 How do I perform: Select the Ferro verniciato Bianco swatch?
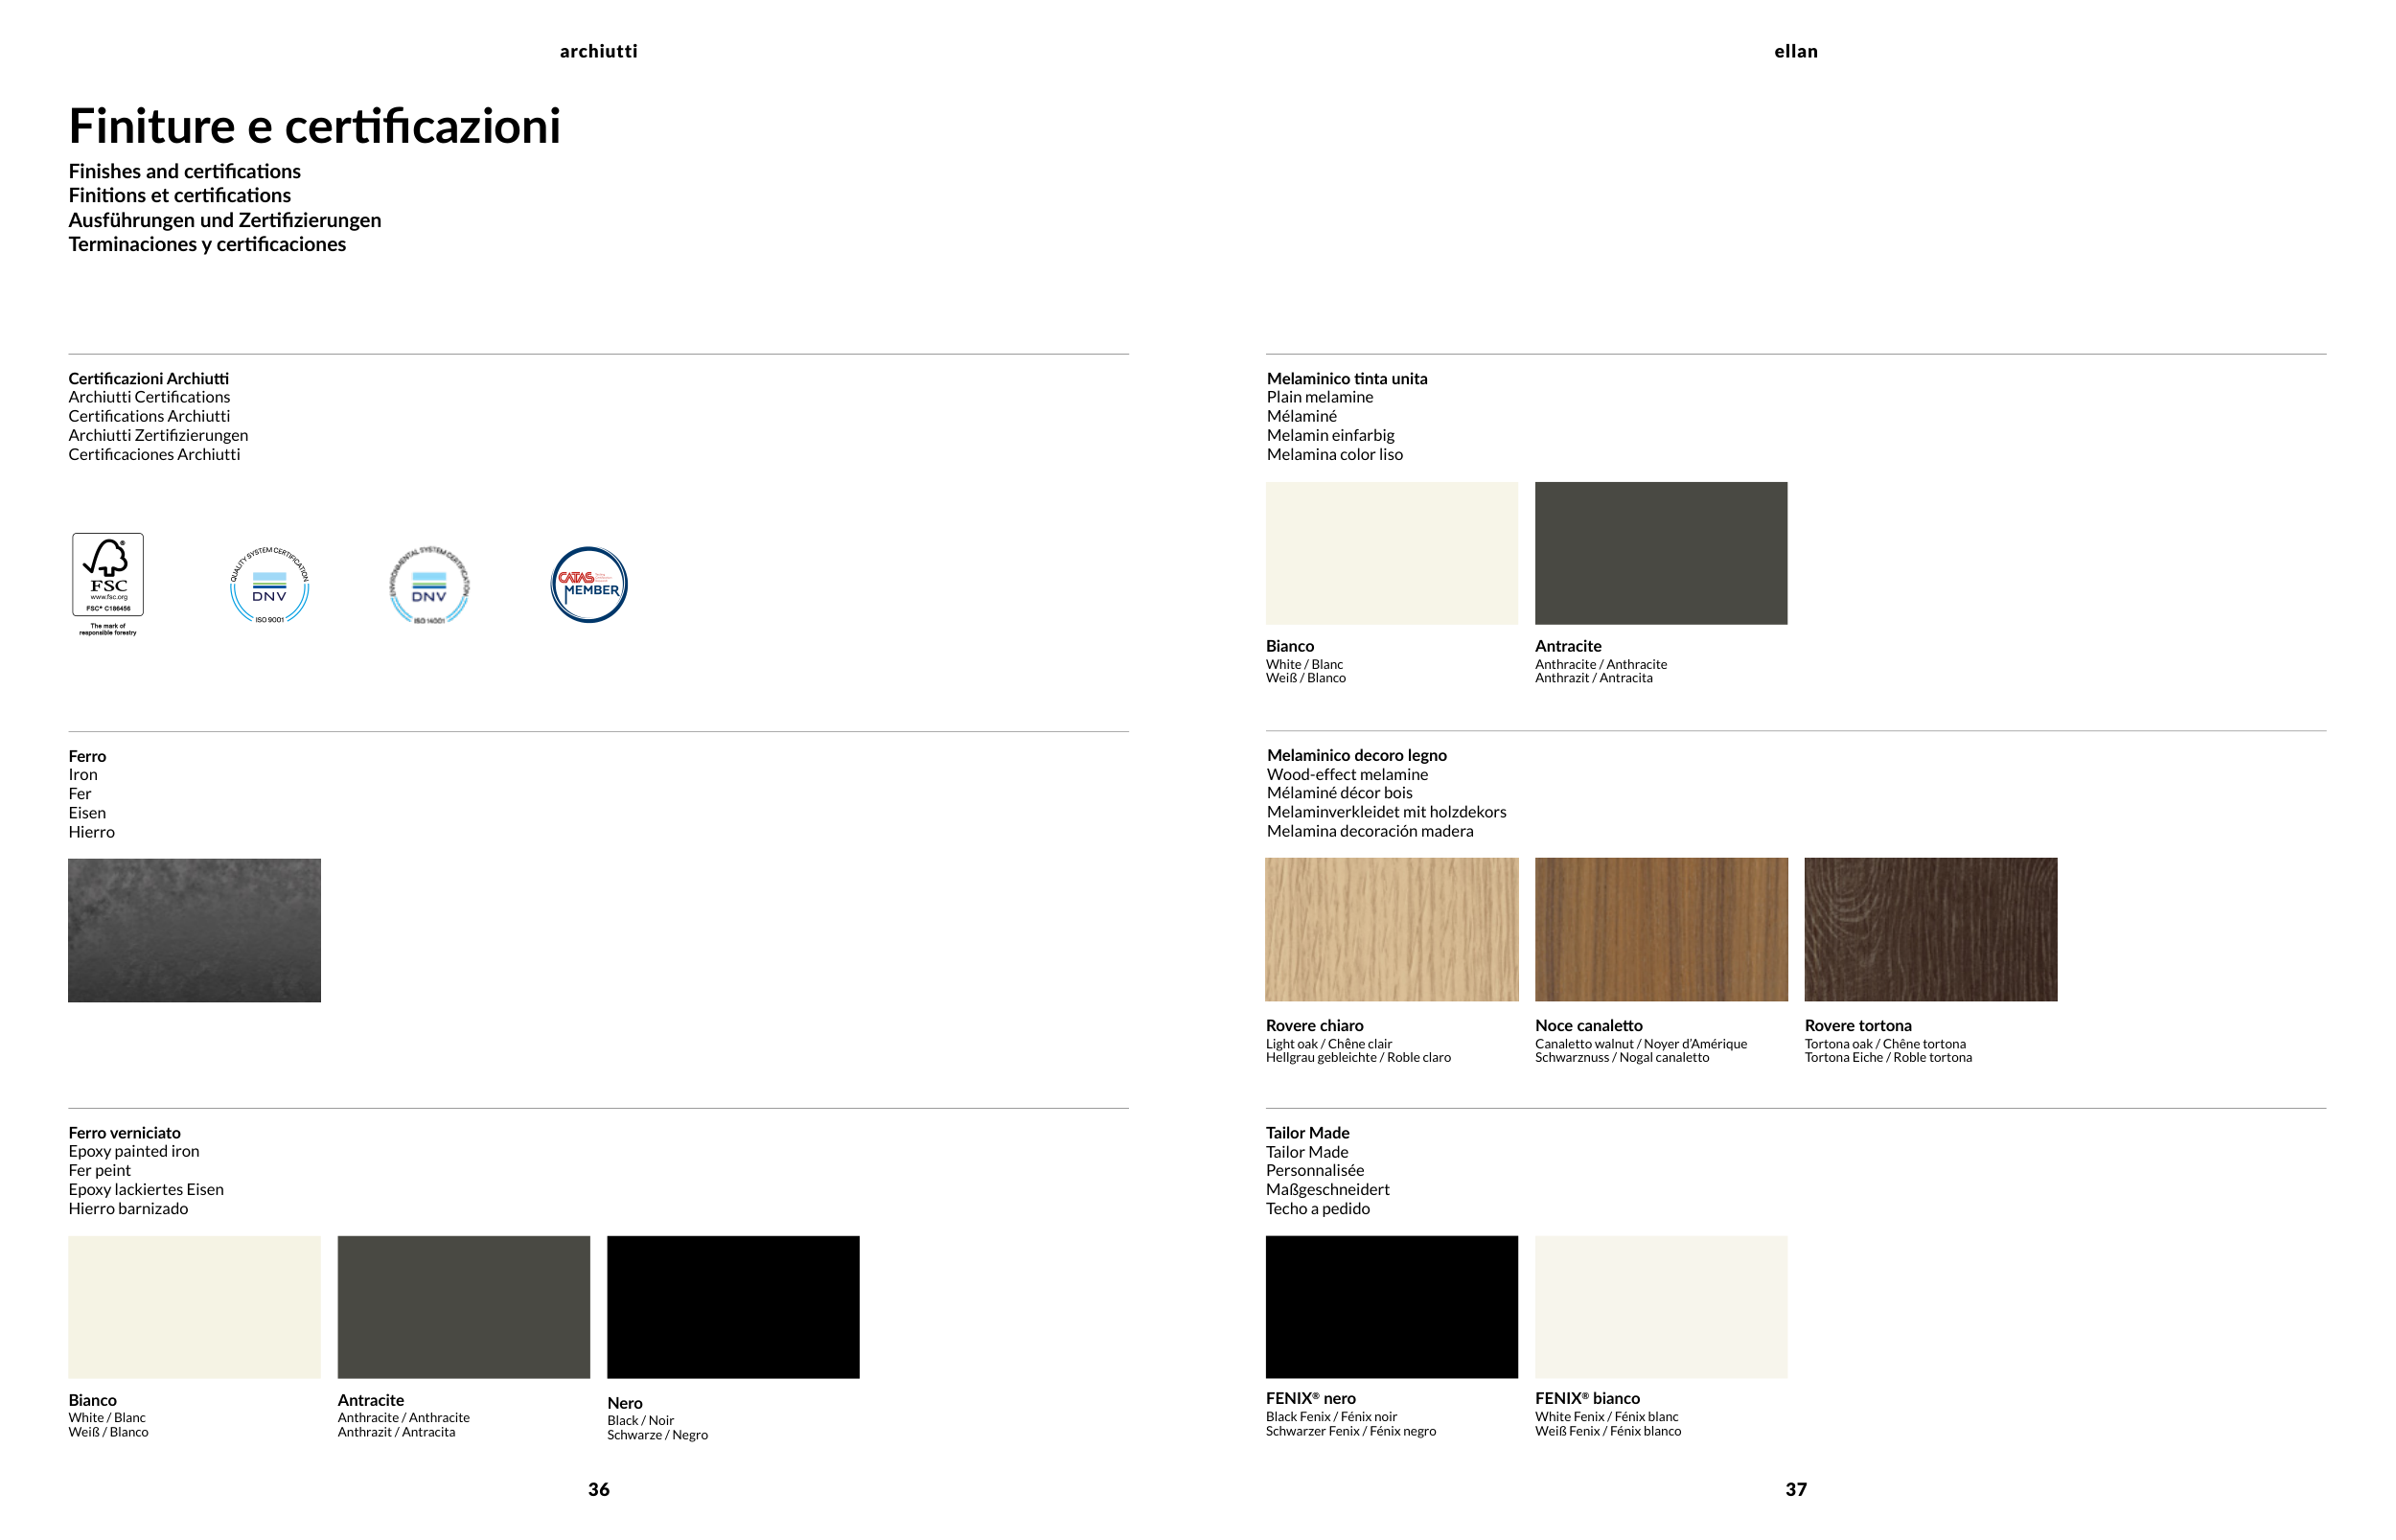click(194, 1306)
